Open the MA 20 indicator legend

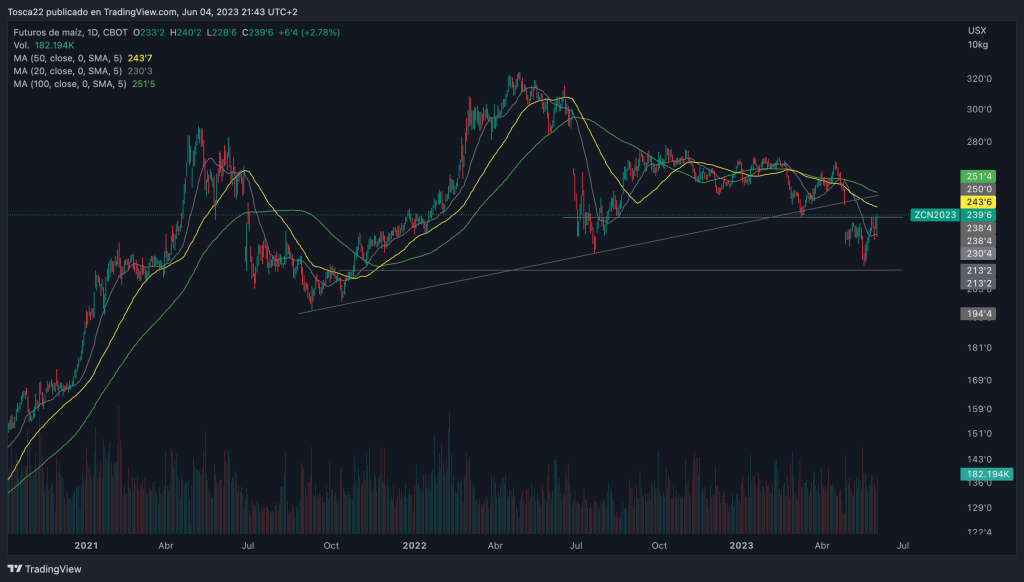(68, 71)
